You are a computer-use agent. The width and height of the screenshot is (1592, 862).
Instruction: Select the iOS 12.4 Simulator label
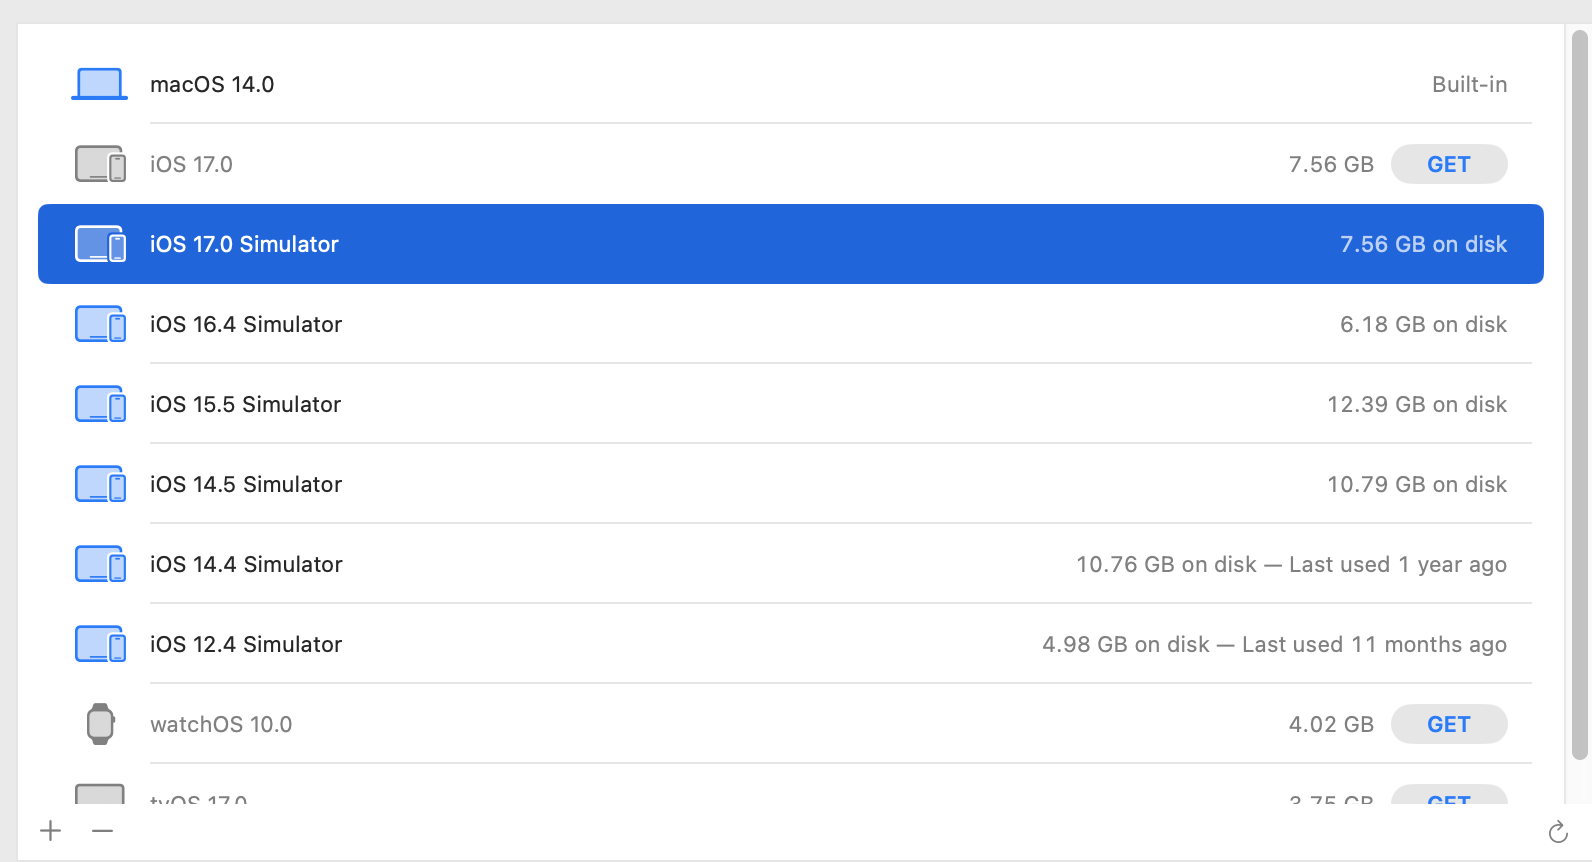246,644
